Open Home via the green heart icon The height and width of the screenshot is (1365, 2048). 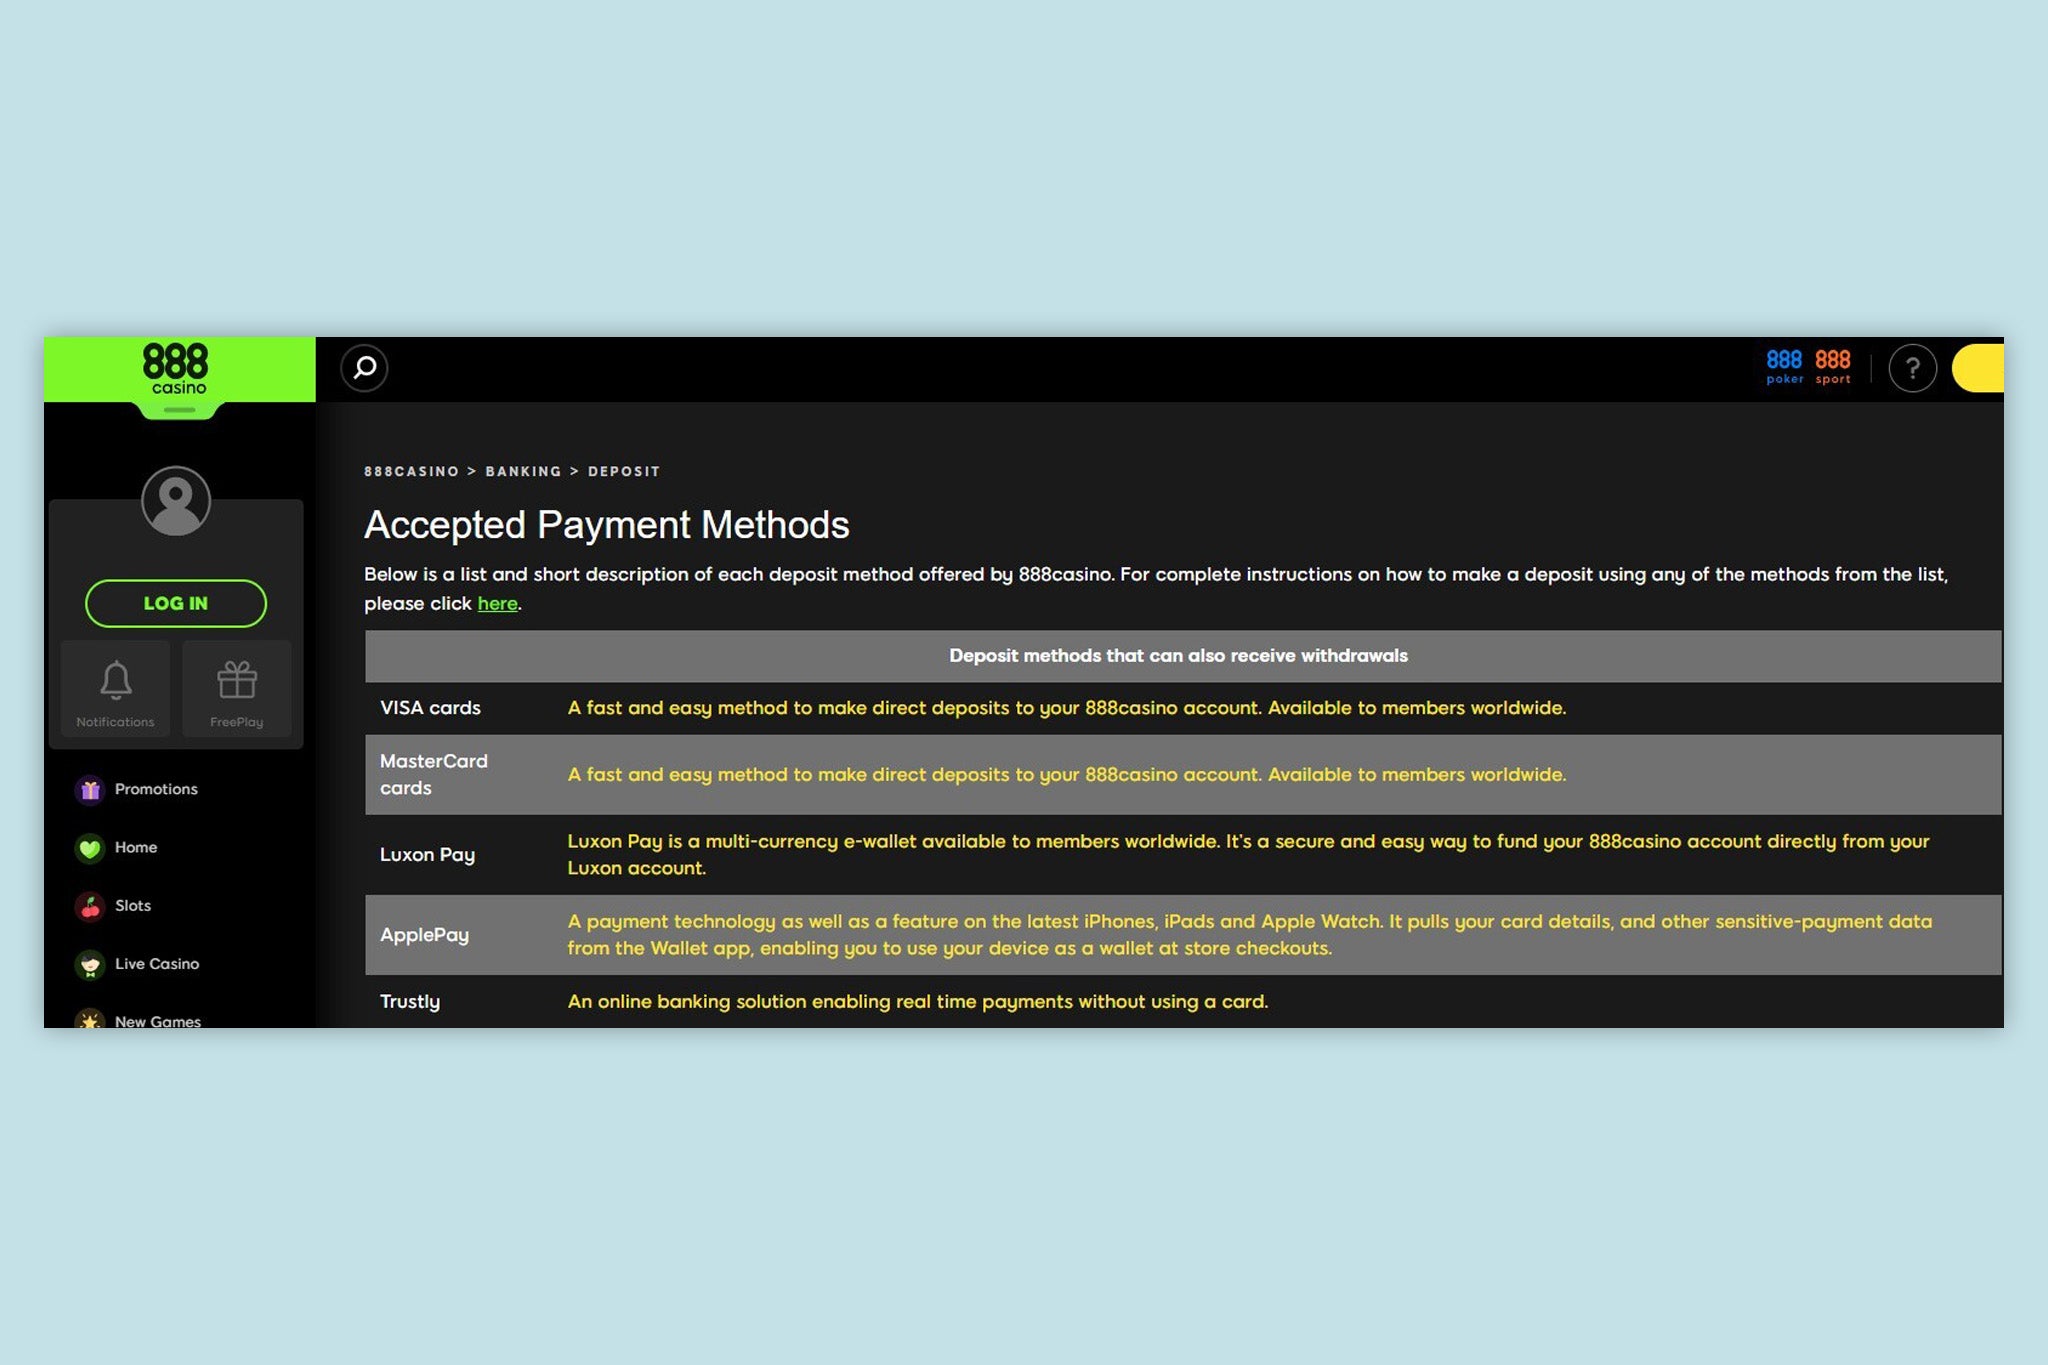coord(90,847)
